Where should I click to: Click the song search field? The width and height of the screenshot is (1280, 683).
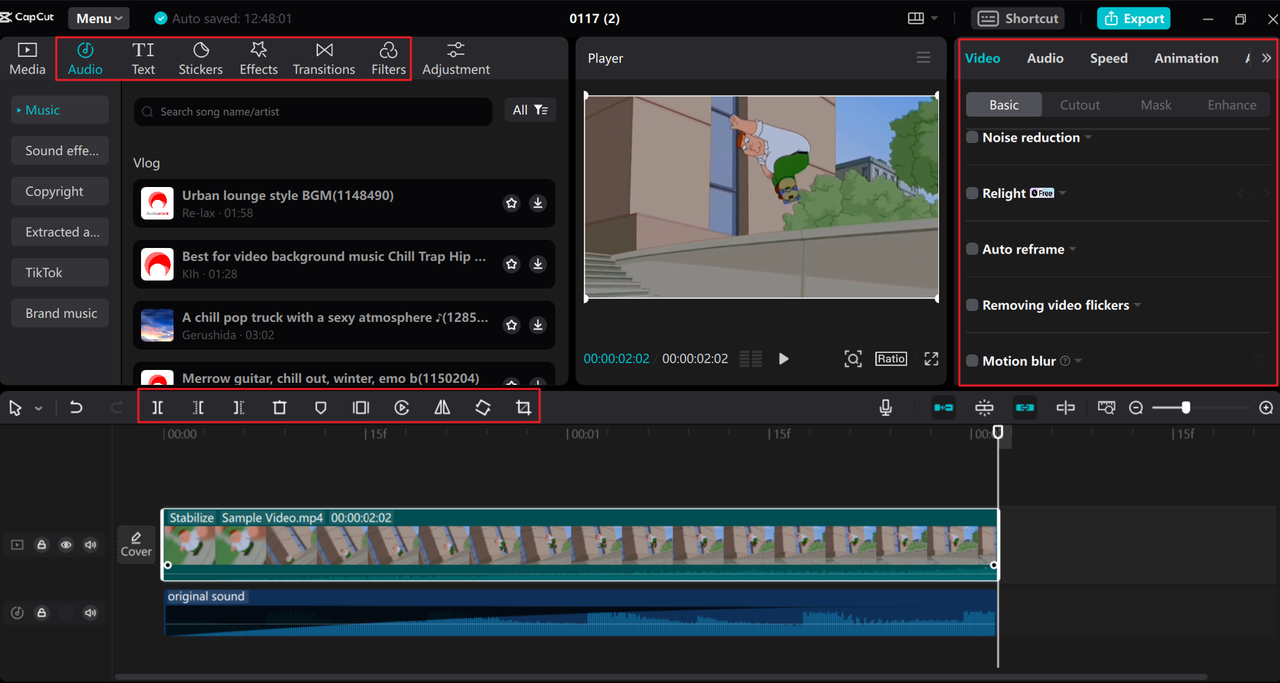click(x=313, y=111)
